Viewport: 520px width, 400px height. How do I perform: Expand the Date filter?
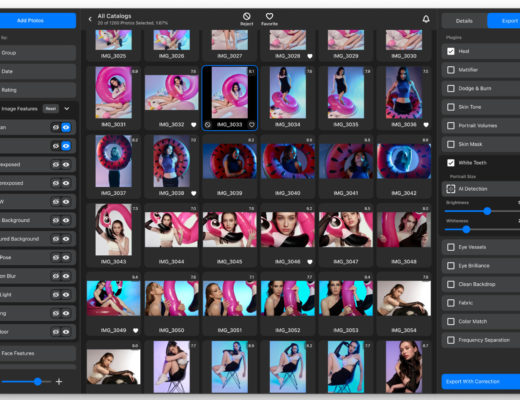38,71
